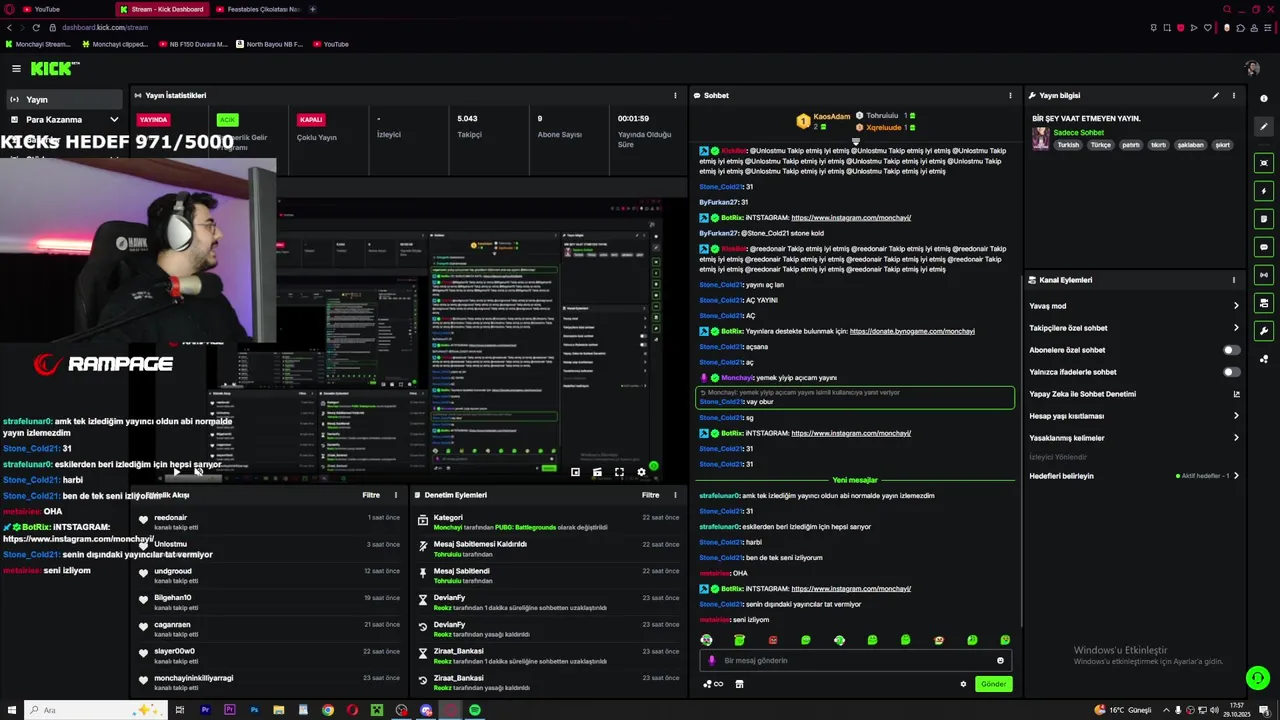The width and height of the screenshot is (1280, 720).
Task: Open activity feed panel options menu
Action: 395,495
